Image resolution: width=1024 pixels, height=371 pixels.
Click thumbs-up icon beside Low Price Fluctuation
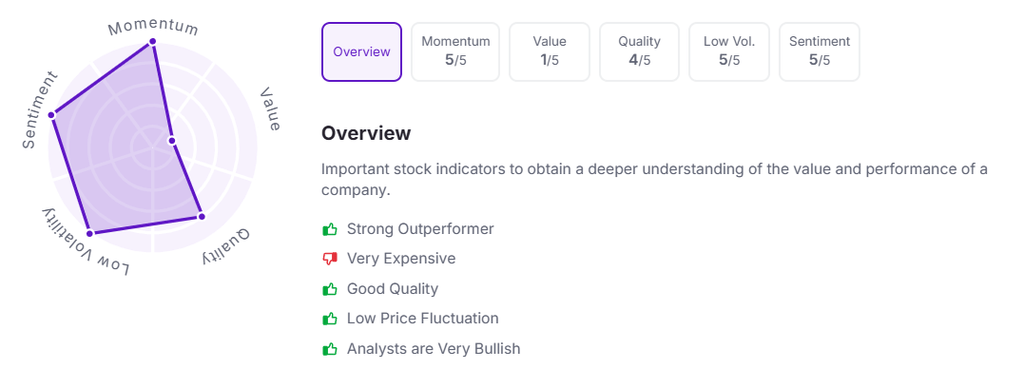coord(330,319)
